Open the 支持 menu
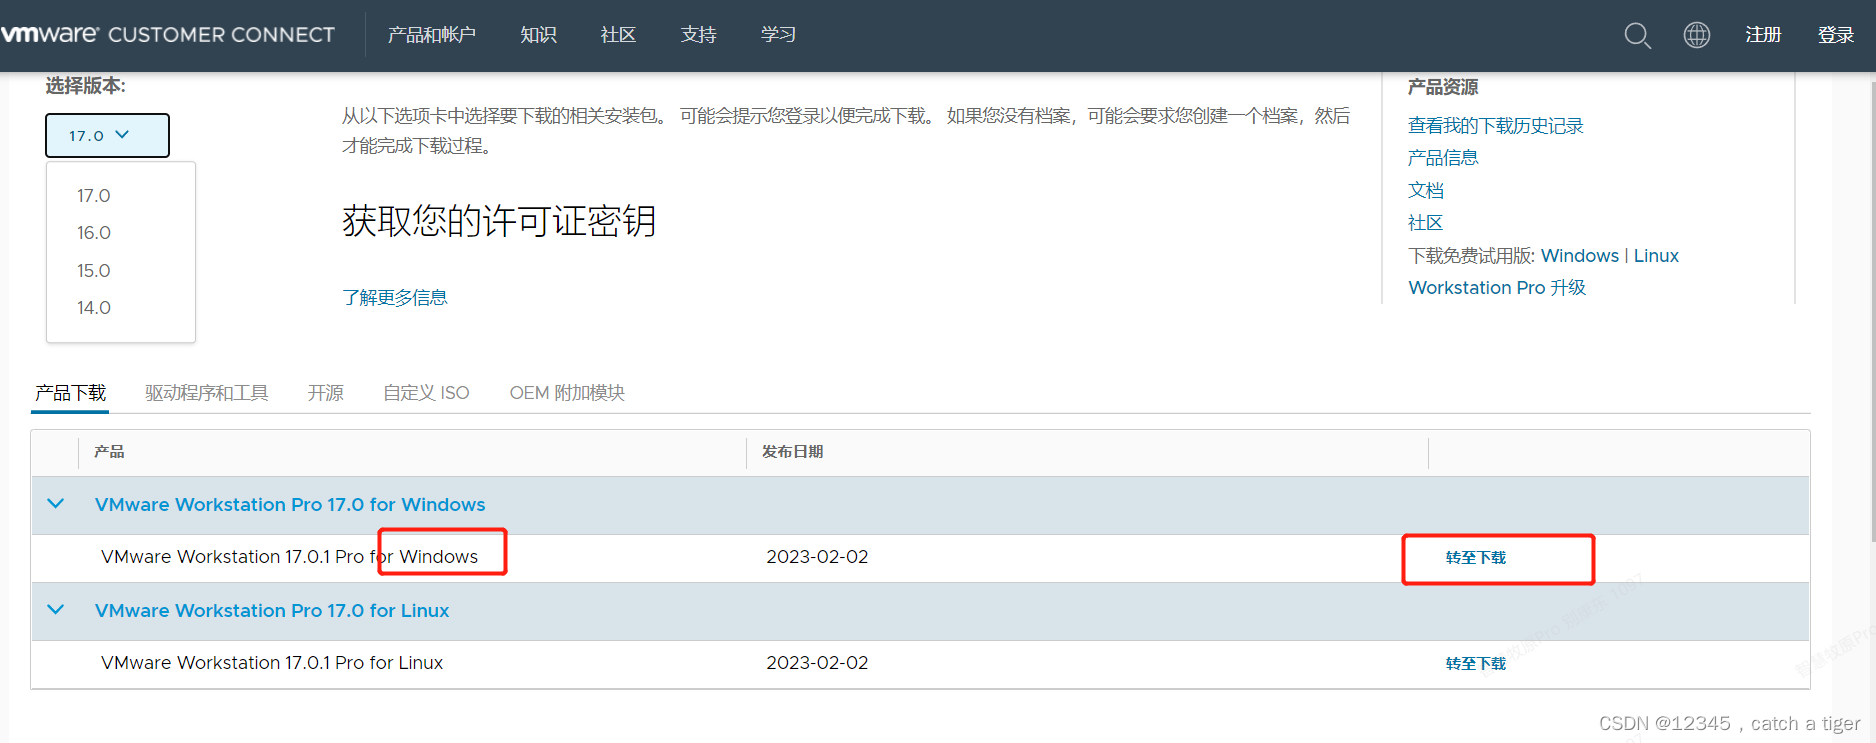Image resolution: width=1876 pixels, height=743 pixels. click(x=698, y=35)
